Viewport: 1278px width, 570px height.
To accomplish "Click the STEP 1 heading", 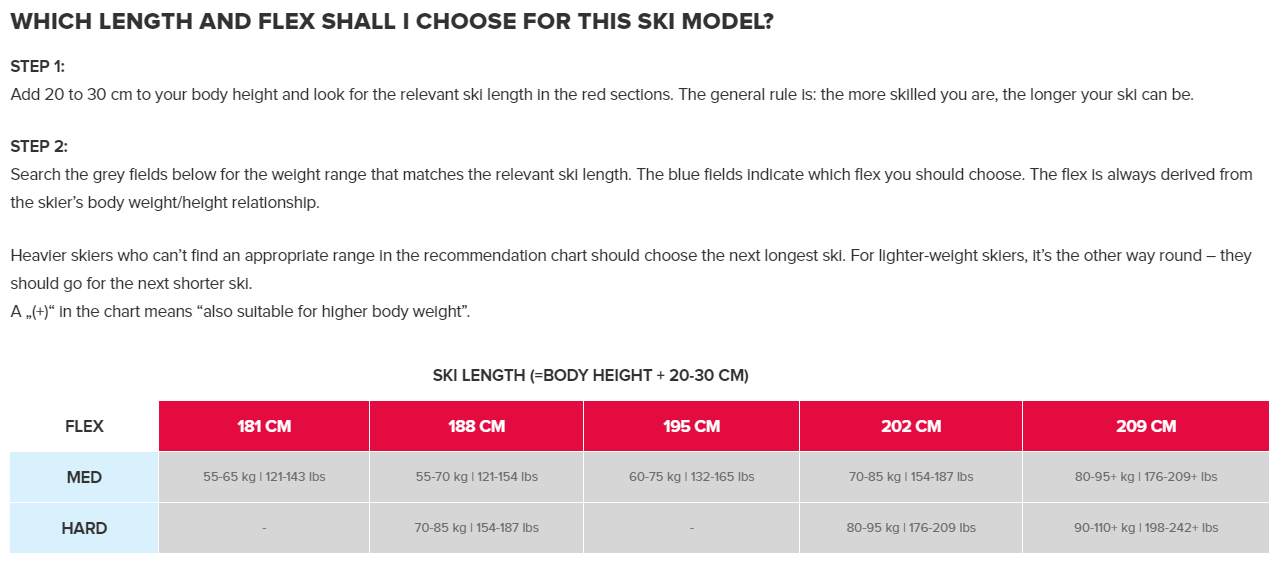I will pyautogui.click(x=37, y=66).
